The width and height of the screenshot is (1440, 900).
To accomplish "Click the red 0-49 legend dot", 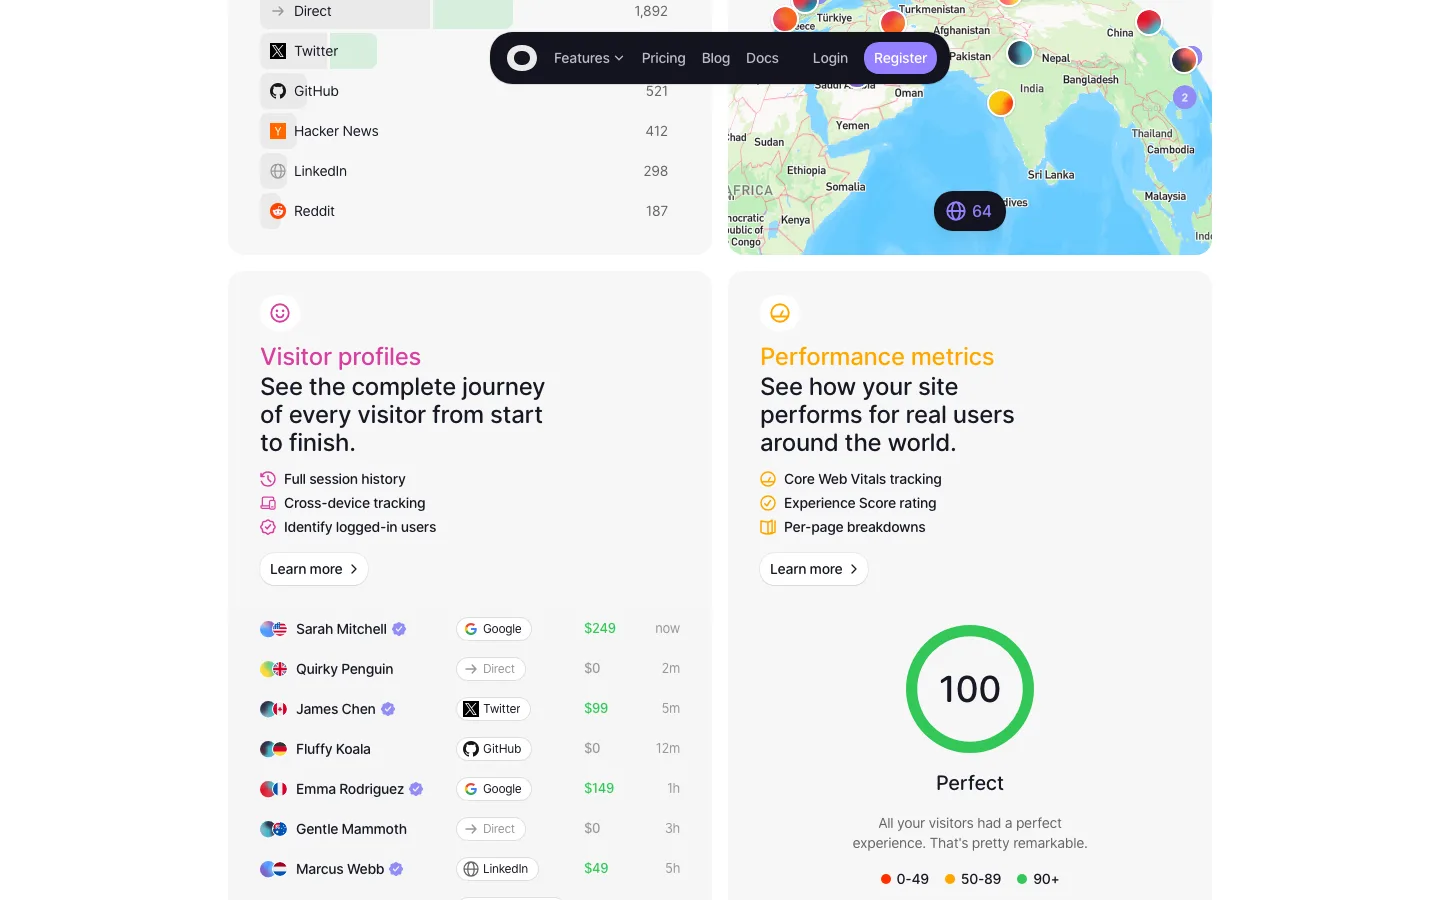I will 886,879.
